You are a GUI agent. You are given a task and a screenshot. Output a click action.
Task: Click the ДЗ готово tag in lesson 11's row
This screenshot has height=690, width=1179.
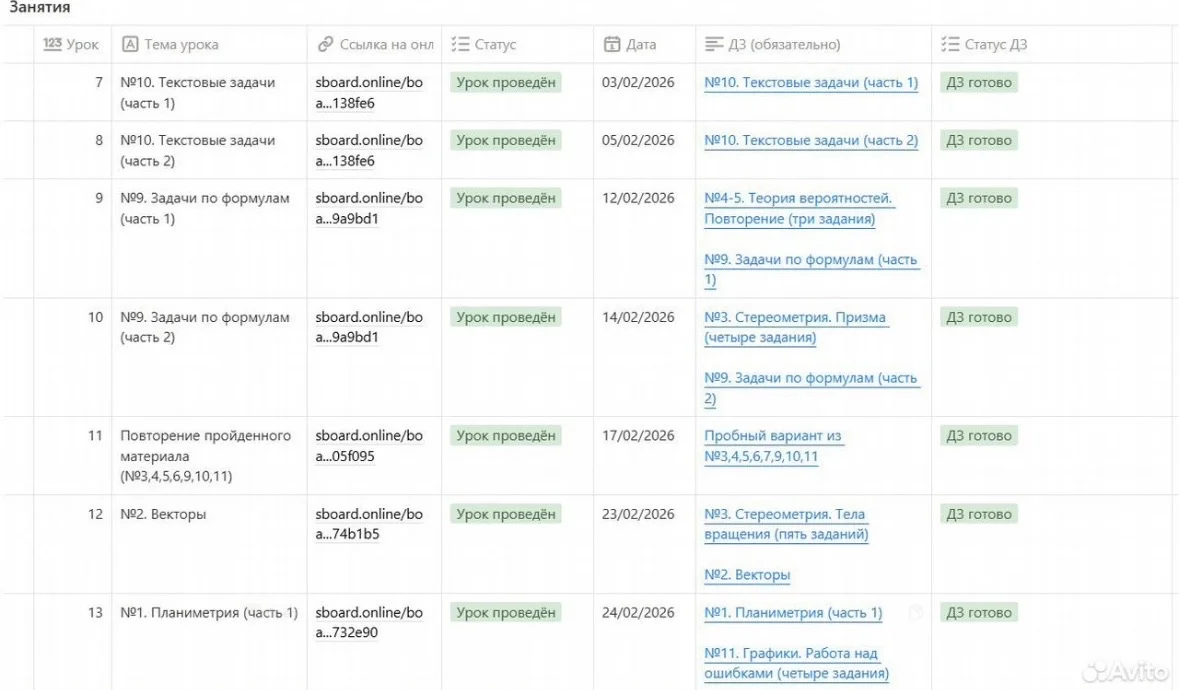[978, 436]
